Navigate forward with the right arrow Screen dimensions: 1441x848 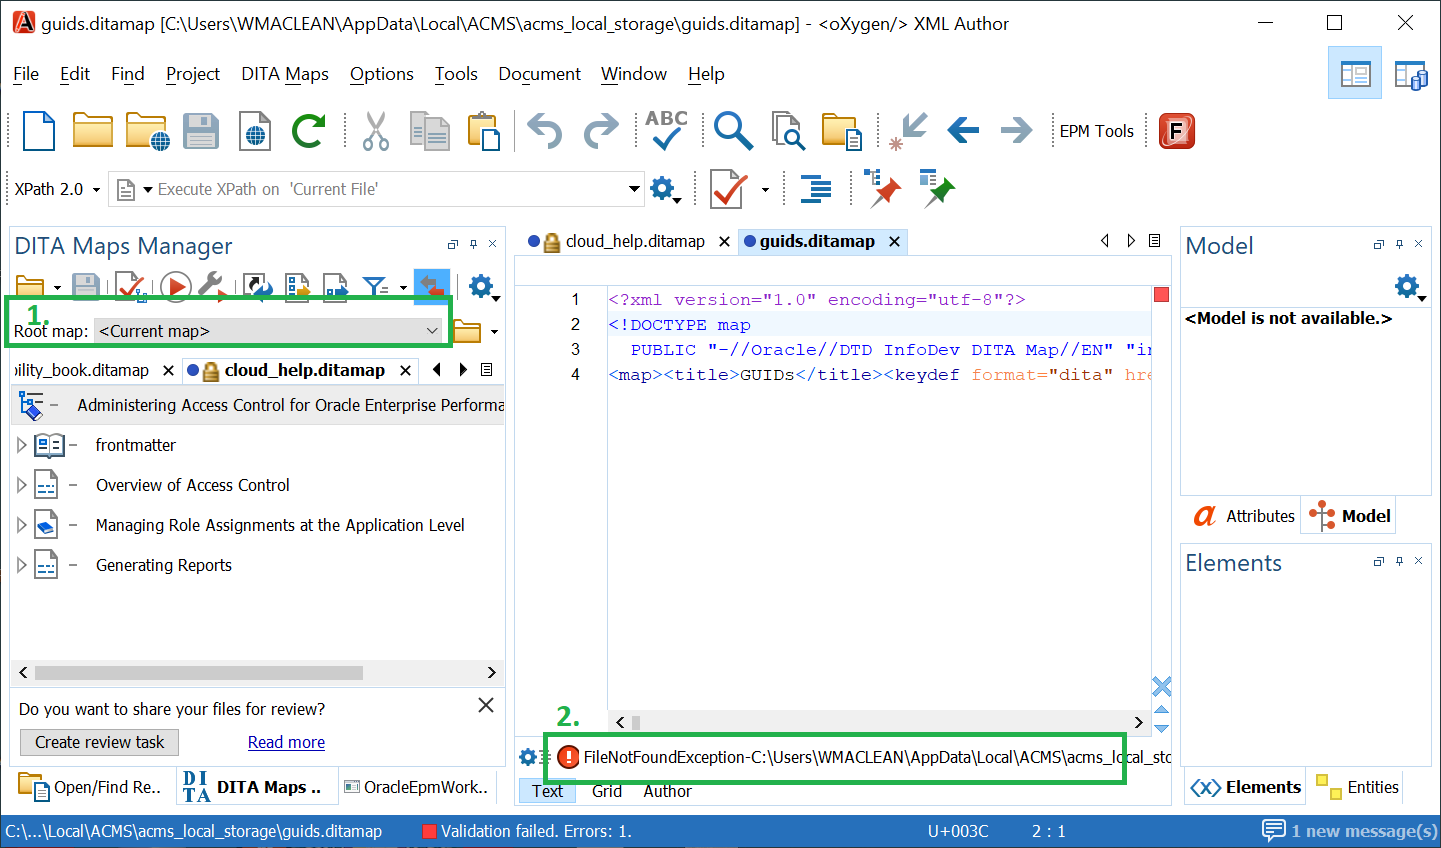(1016, 130)
